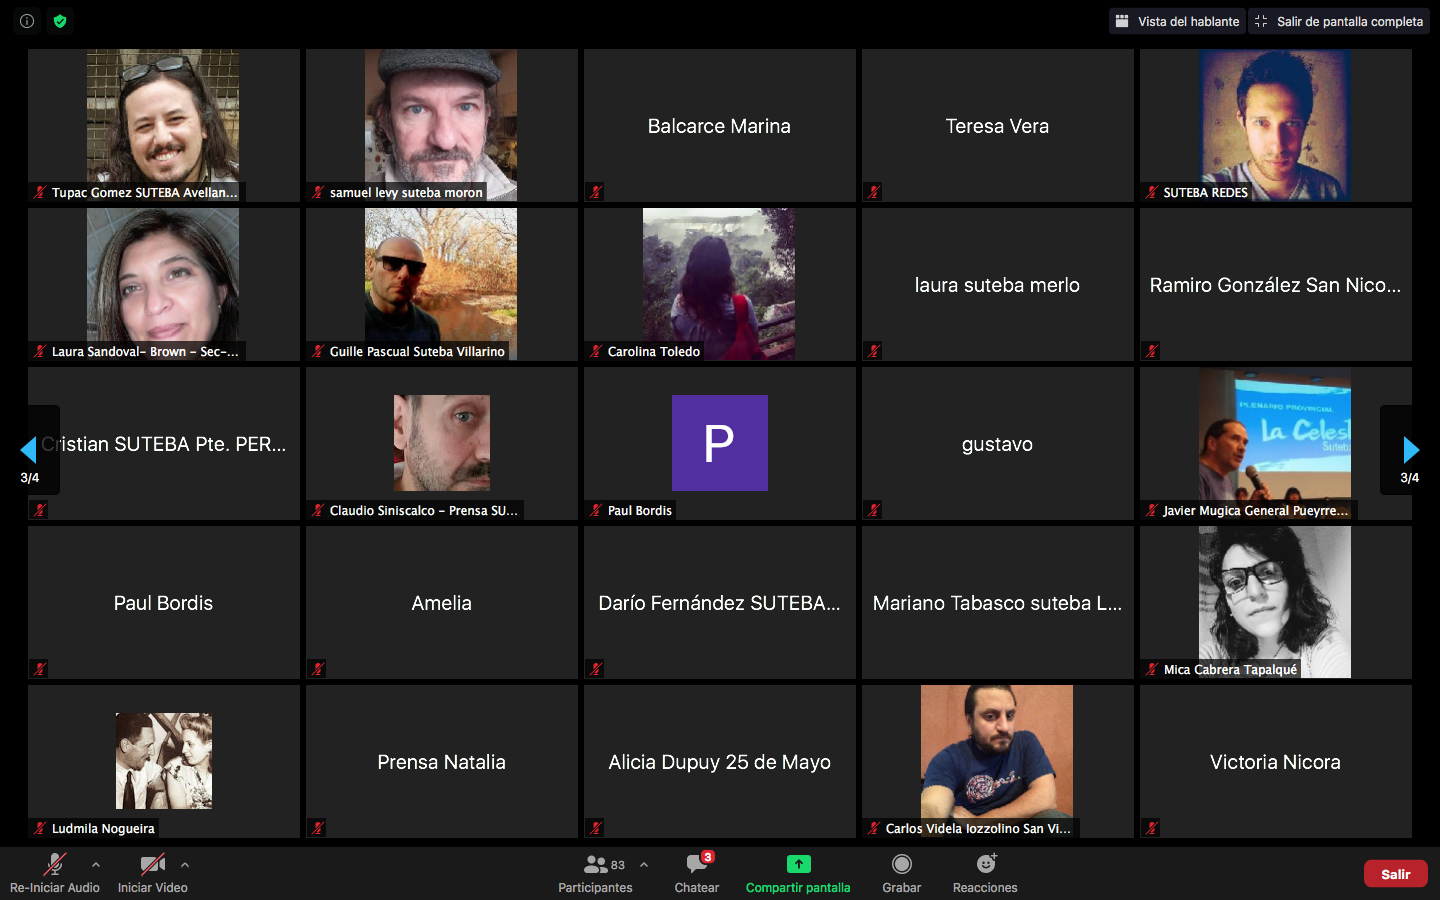Switch to Vista del hablante
Viewport: 1440px width, 900px height.
[x=1177, y=21]
